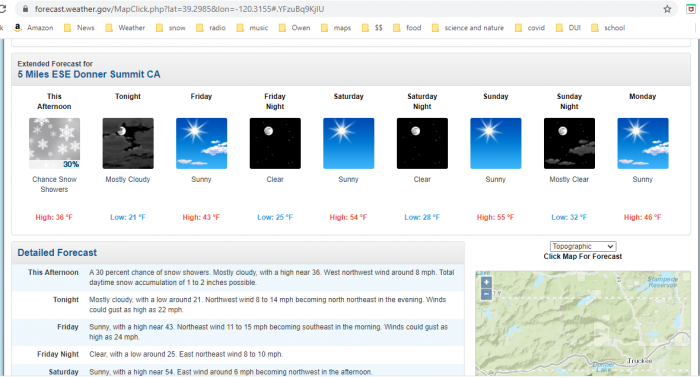Click the Friday sunny forecast icon
The width and height of the screenshot is (700, 378).
(201, 143)
